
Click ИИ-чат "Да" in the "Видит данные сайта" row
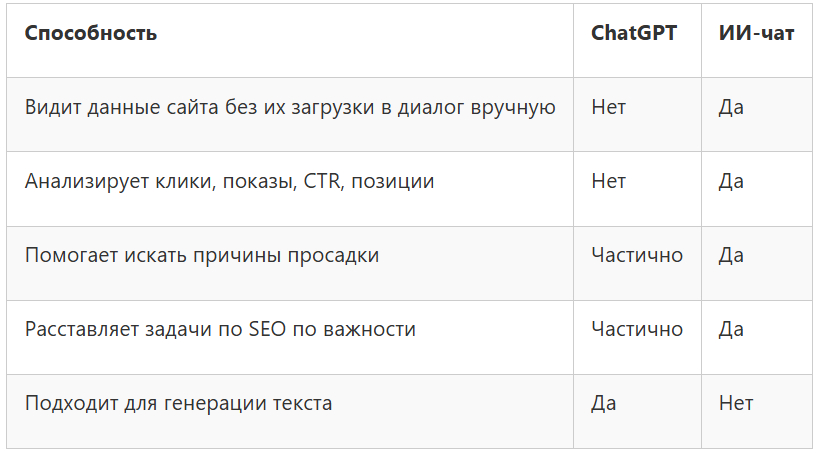[731, 107]
